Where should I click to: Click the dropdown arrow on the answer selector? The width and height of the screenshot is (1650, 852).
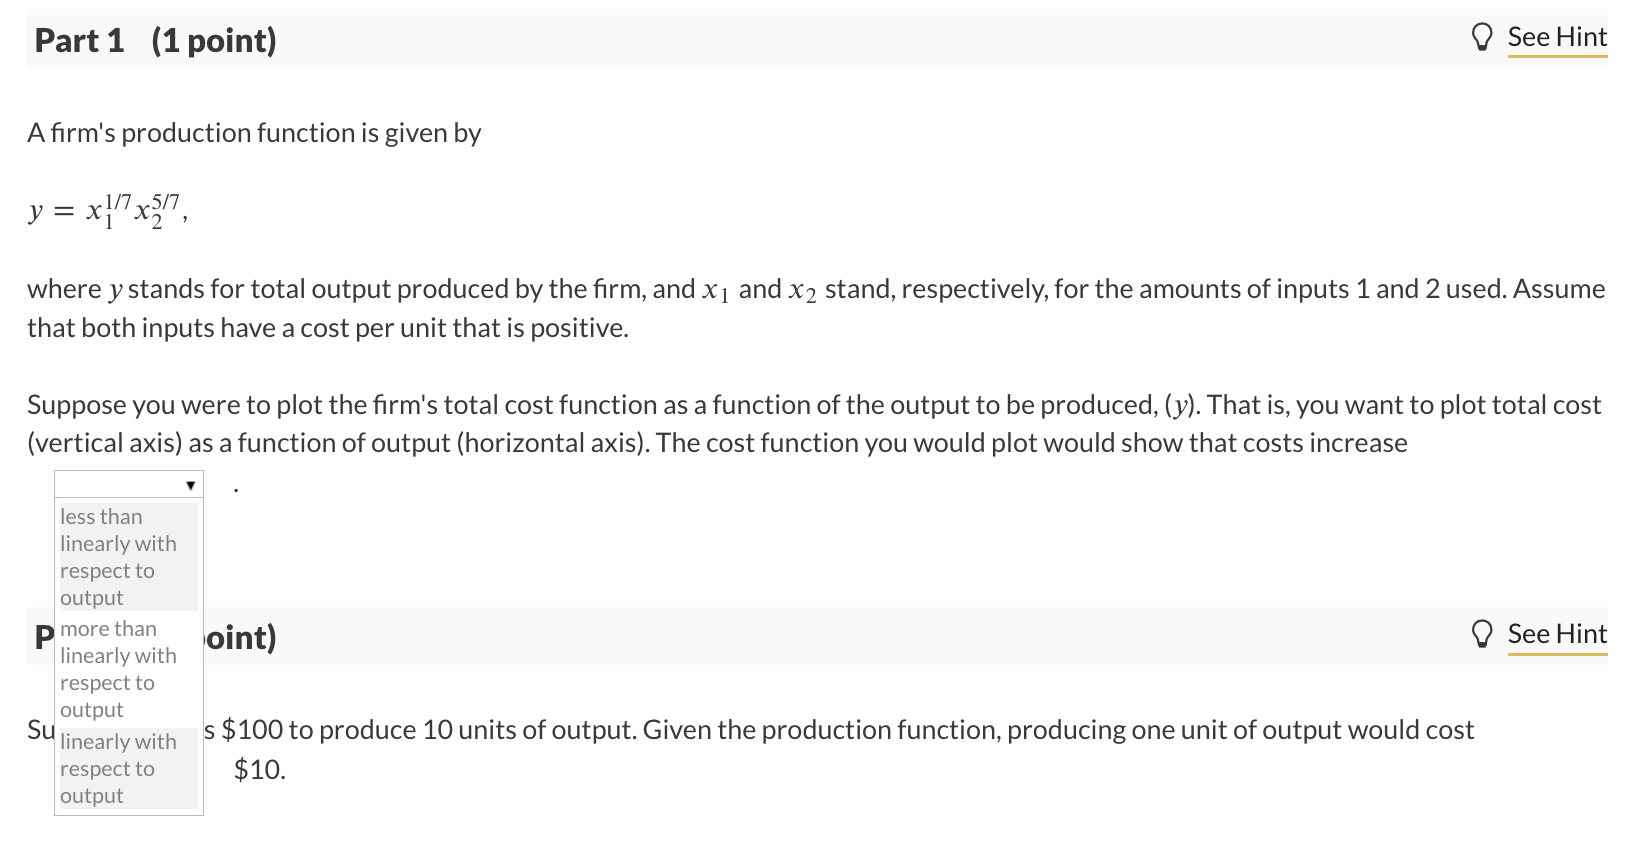[190, 483]
